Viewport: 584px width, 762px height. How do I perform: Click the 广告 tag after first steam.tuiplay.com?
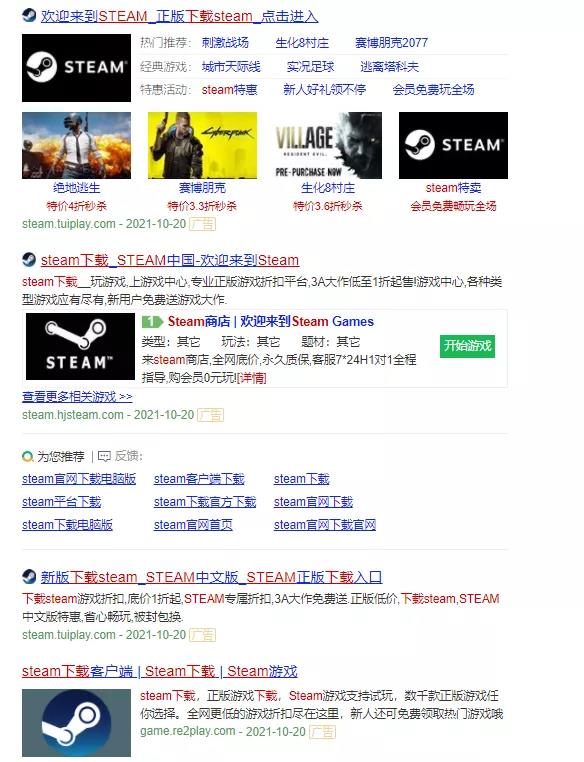point(202,224)
